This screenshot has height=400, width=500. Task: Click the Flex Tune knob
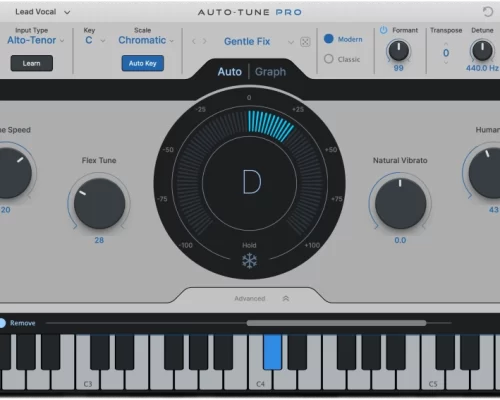[99, 203]
